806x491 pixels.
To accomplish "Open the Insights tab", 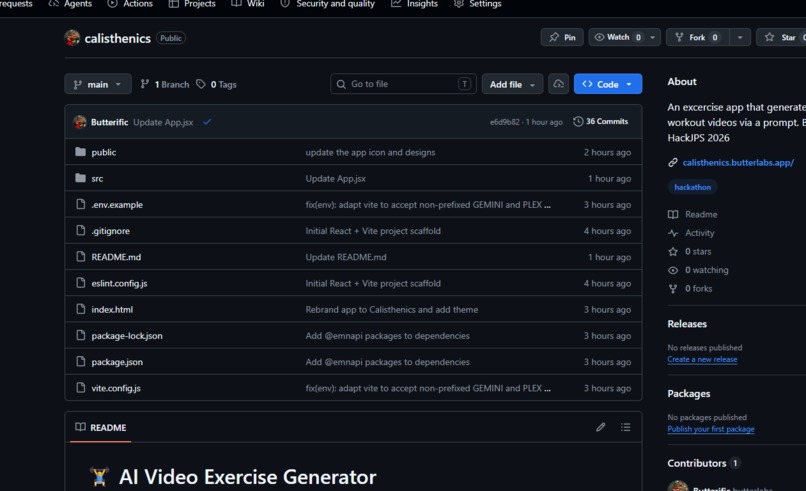I will coord(414,4).
